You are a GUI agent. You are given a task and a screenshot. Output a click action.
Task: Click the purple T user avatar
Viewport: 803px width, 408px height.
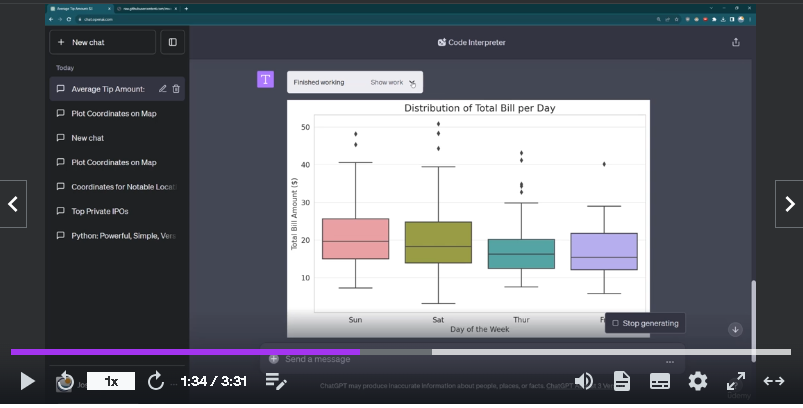point(265,79)
